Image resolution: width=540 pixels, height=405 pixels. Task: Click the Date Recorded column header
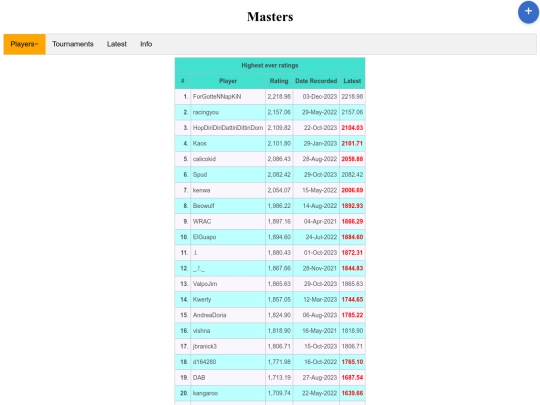pos(316,81)
